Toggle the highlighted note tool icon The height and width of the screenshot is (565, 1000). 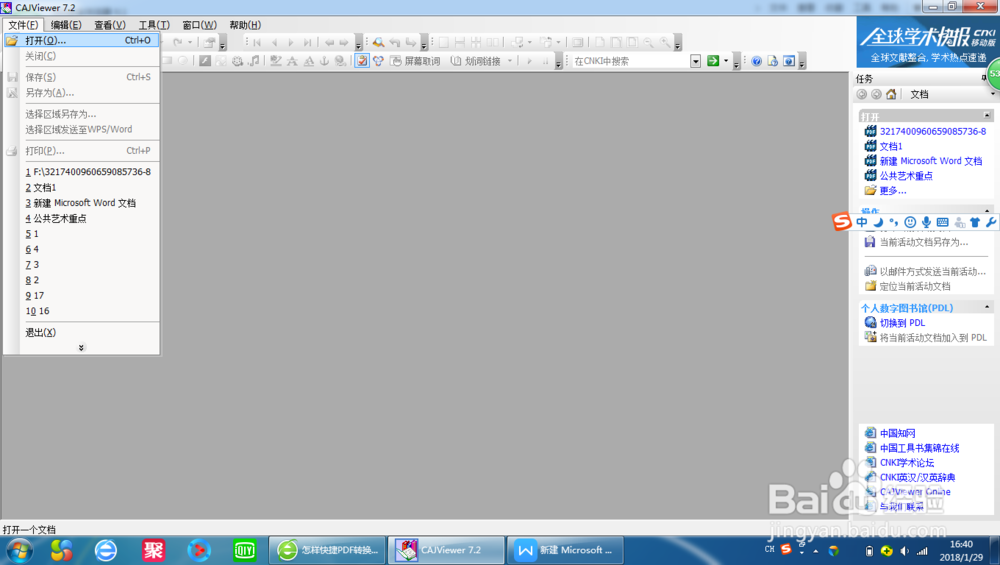(x=362, y=61)
